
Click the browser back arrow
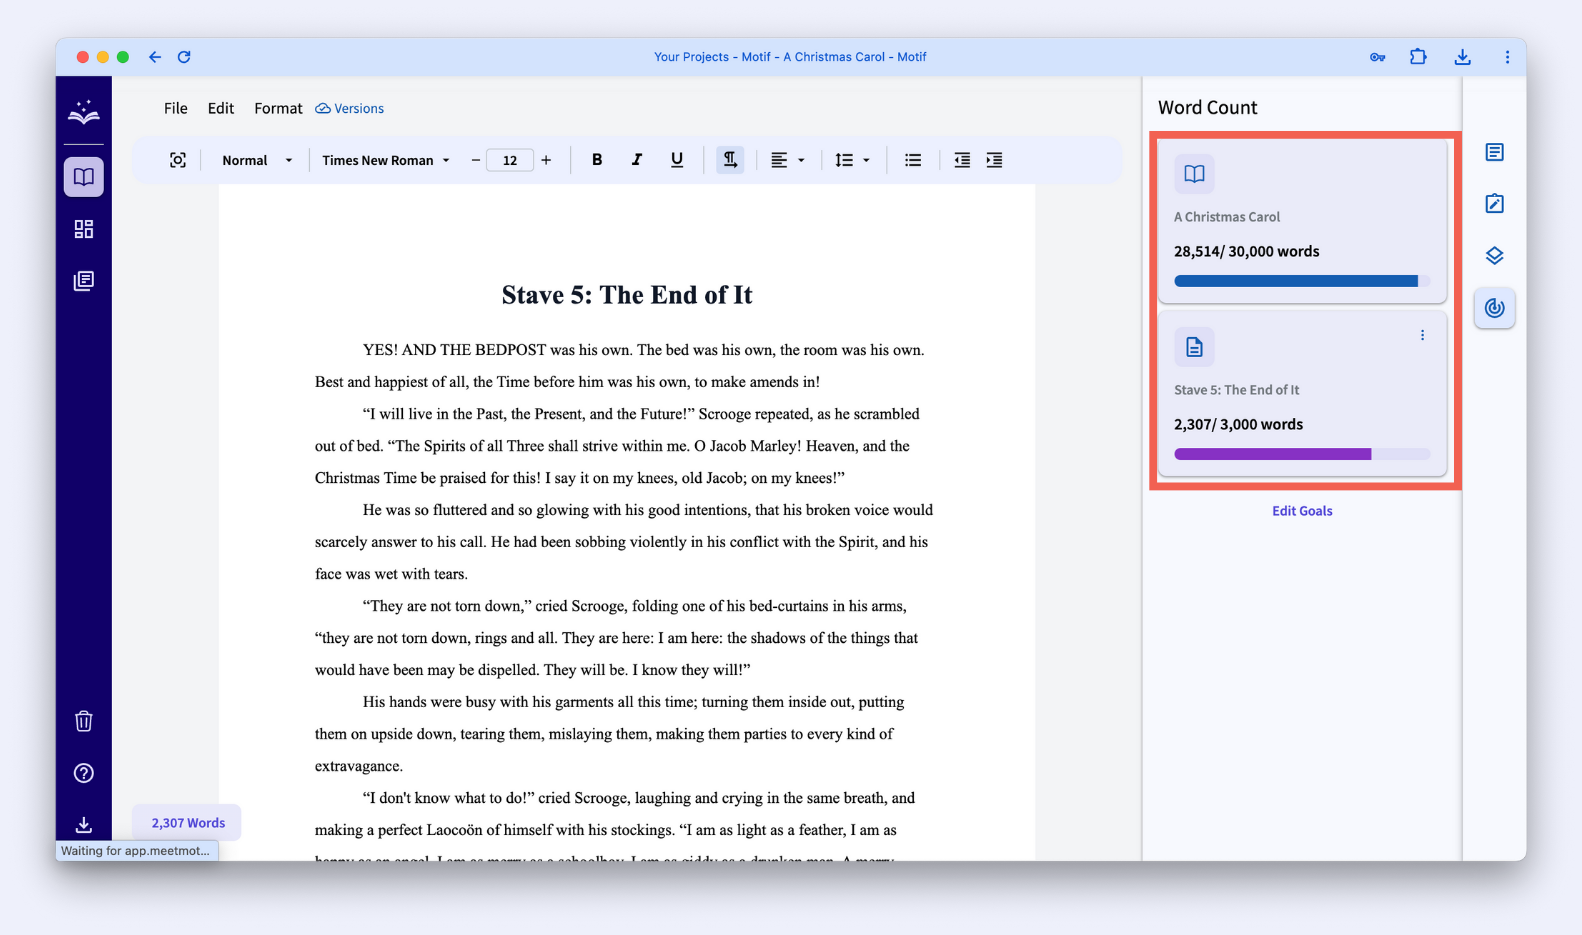point(155,57)
